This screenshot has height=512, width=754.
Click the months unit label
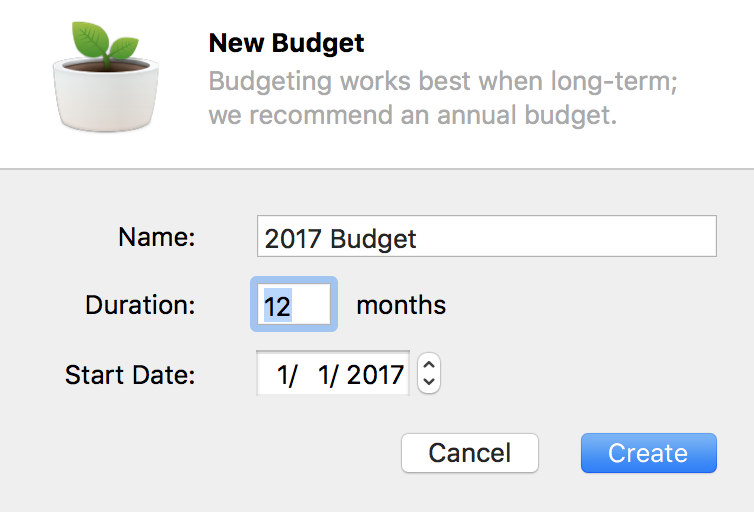pos(401,305)
